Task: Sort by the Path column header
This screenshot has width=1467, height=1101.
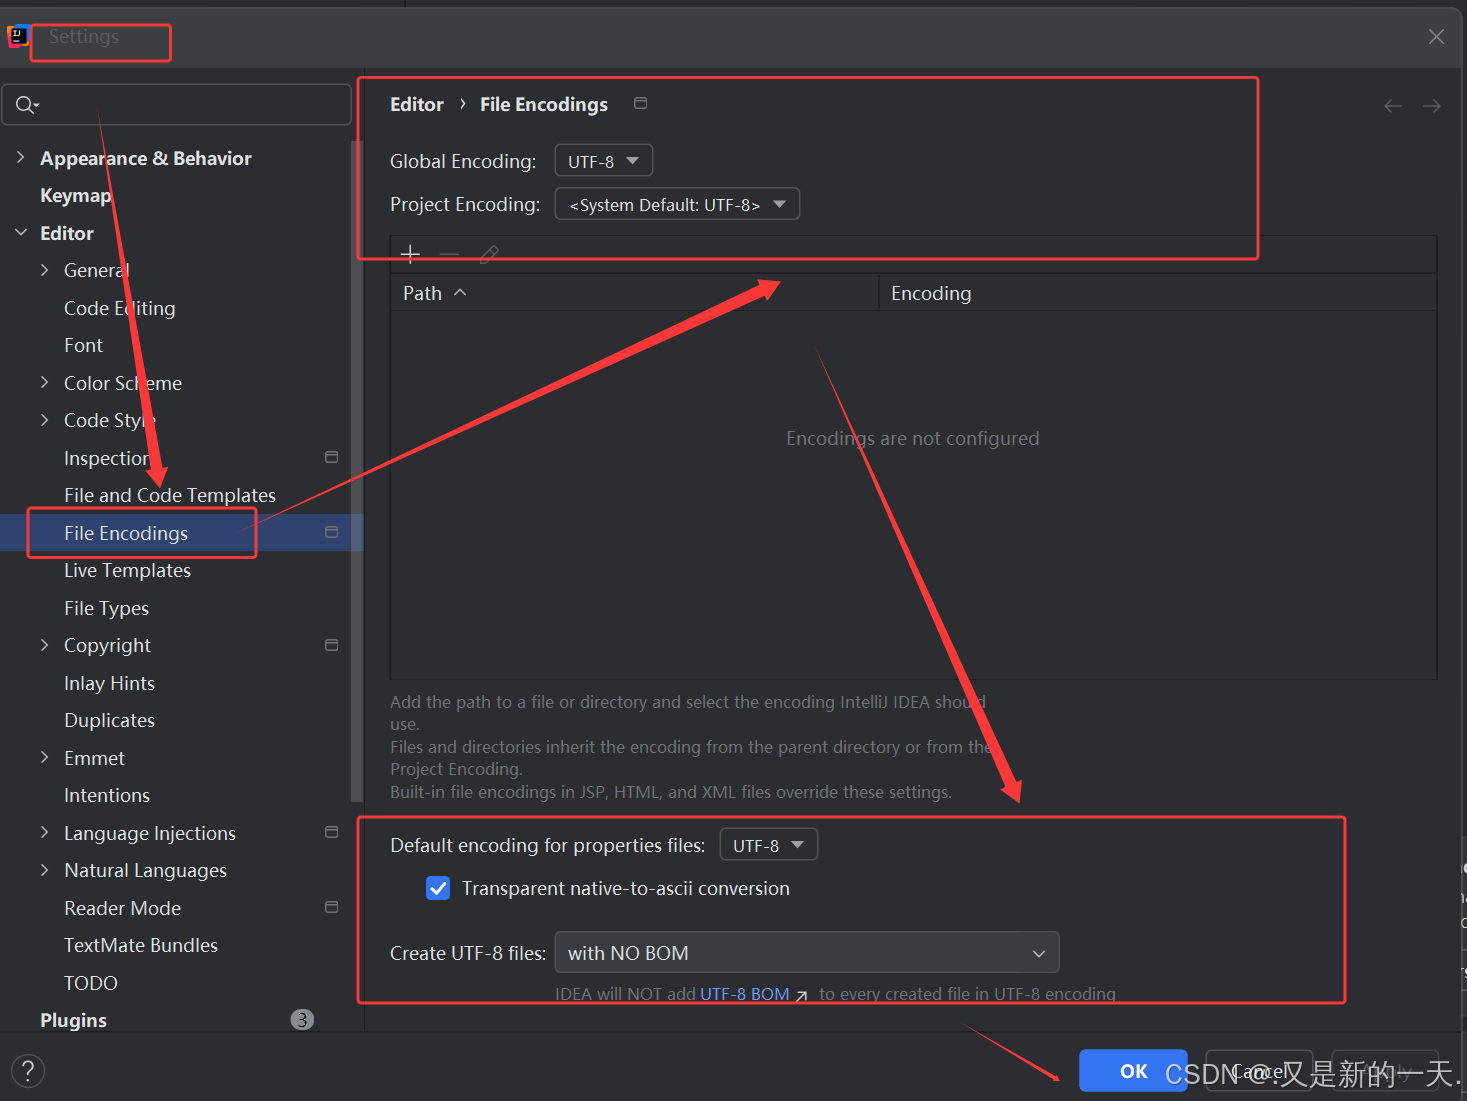Action: (634, 293)
